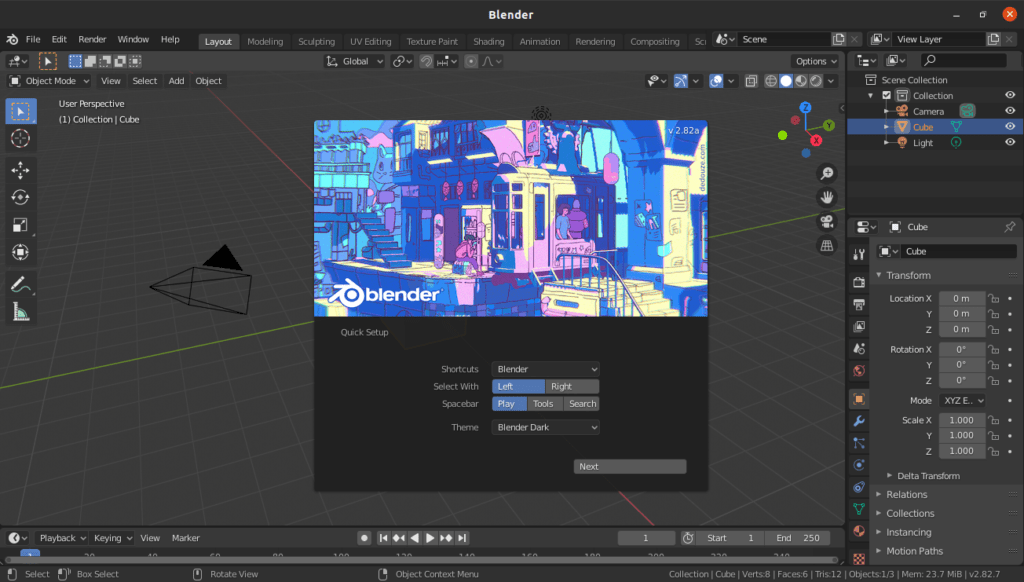Select rendered viewport shading sphere
The height and width of the screenshot is (582, 1024).
click(816, 81)
